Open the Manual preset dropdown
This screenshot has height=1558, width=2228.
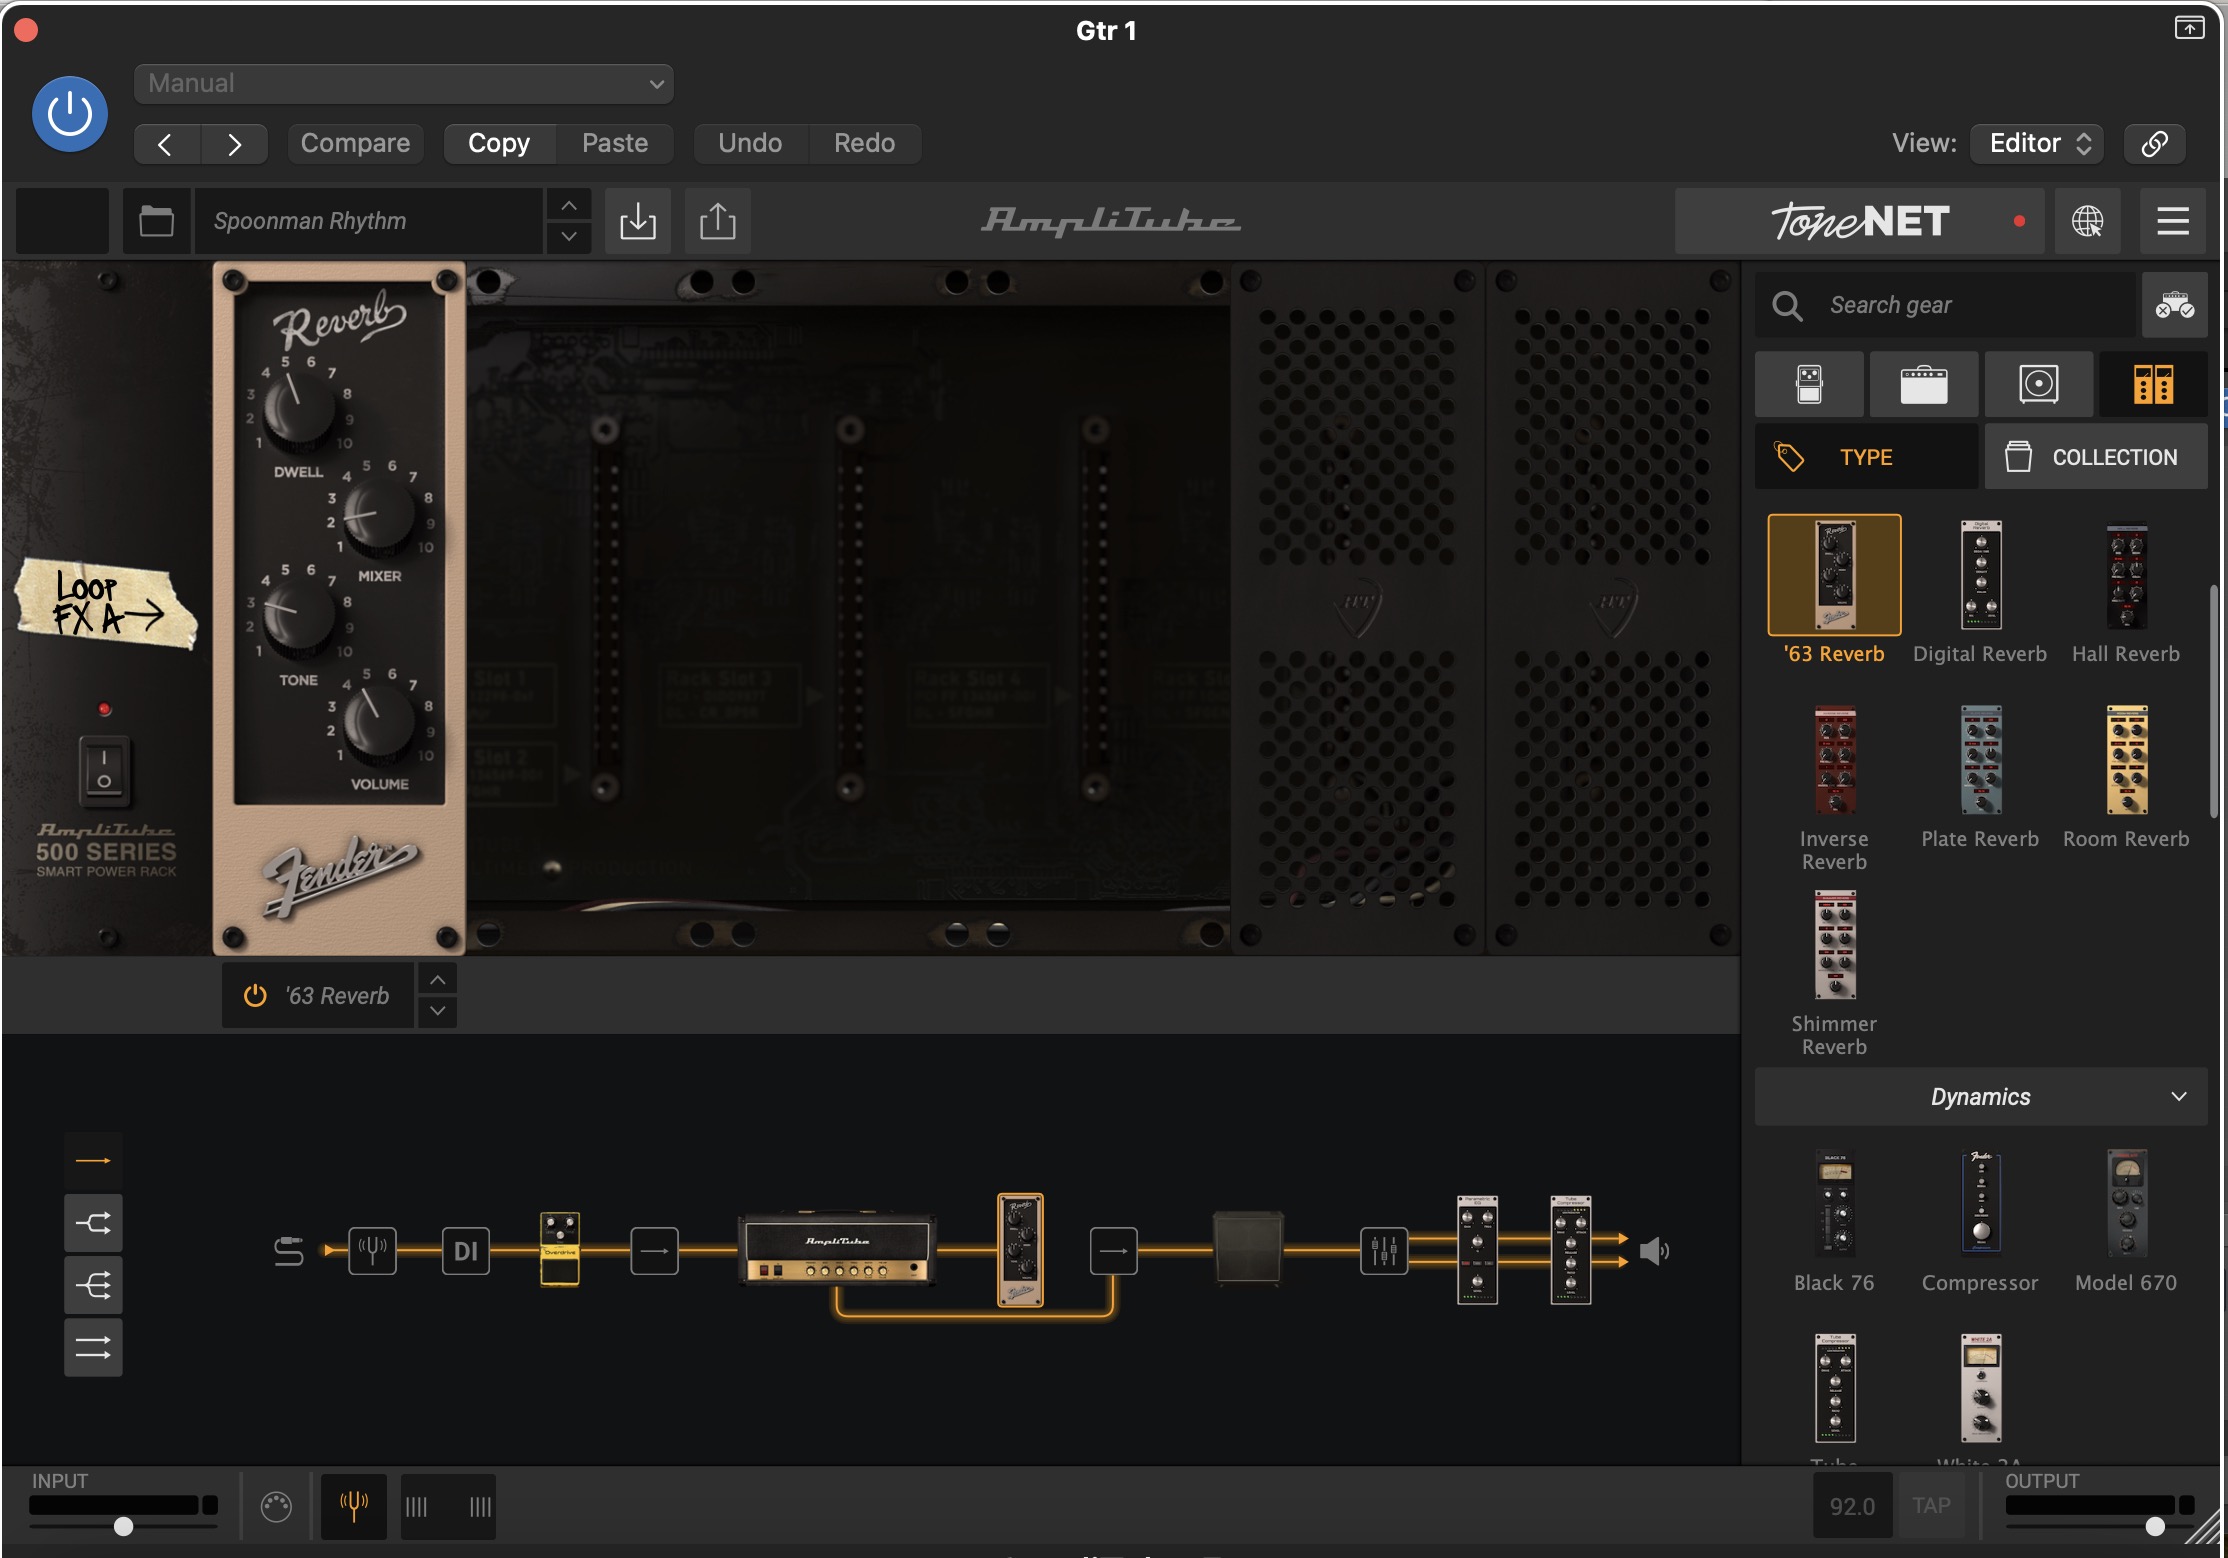coord(404,84)
